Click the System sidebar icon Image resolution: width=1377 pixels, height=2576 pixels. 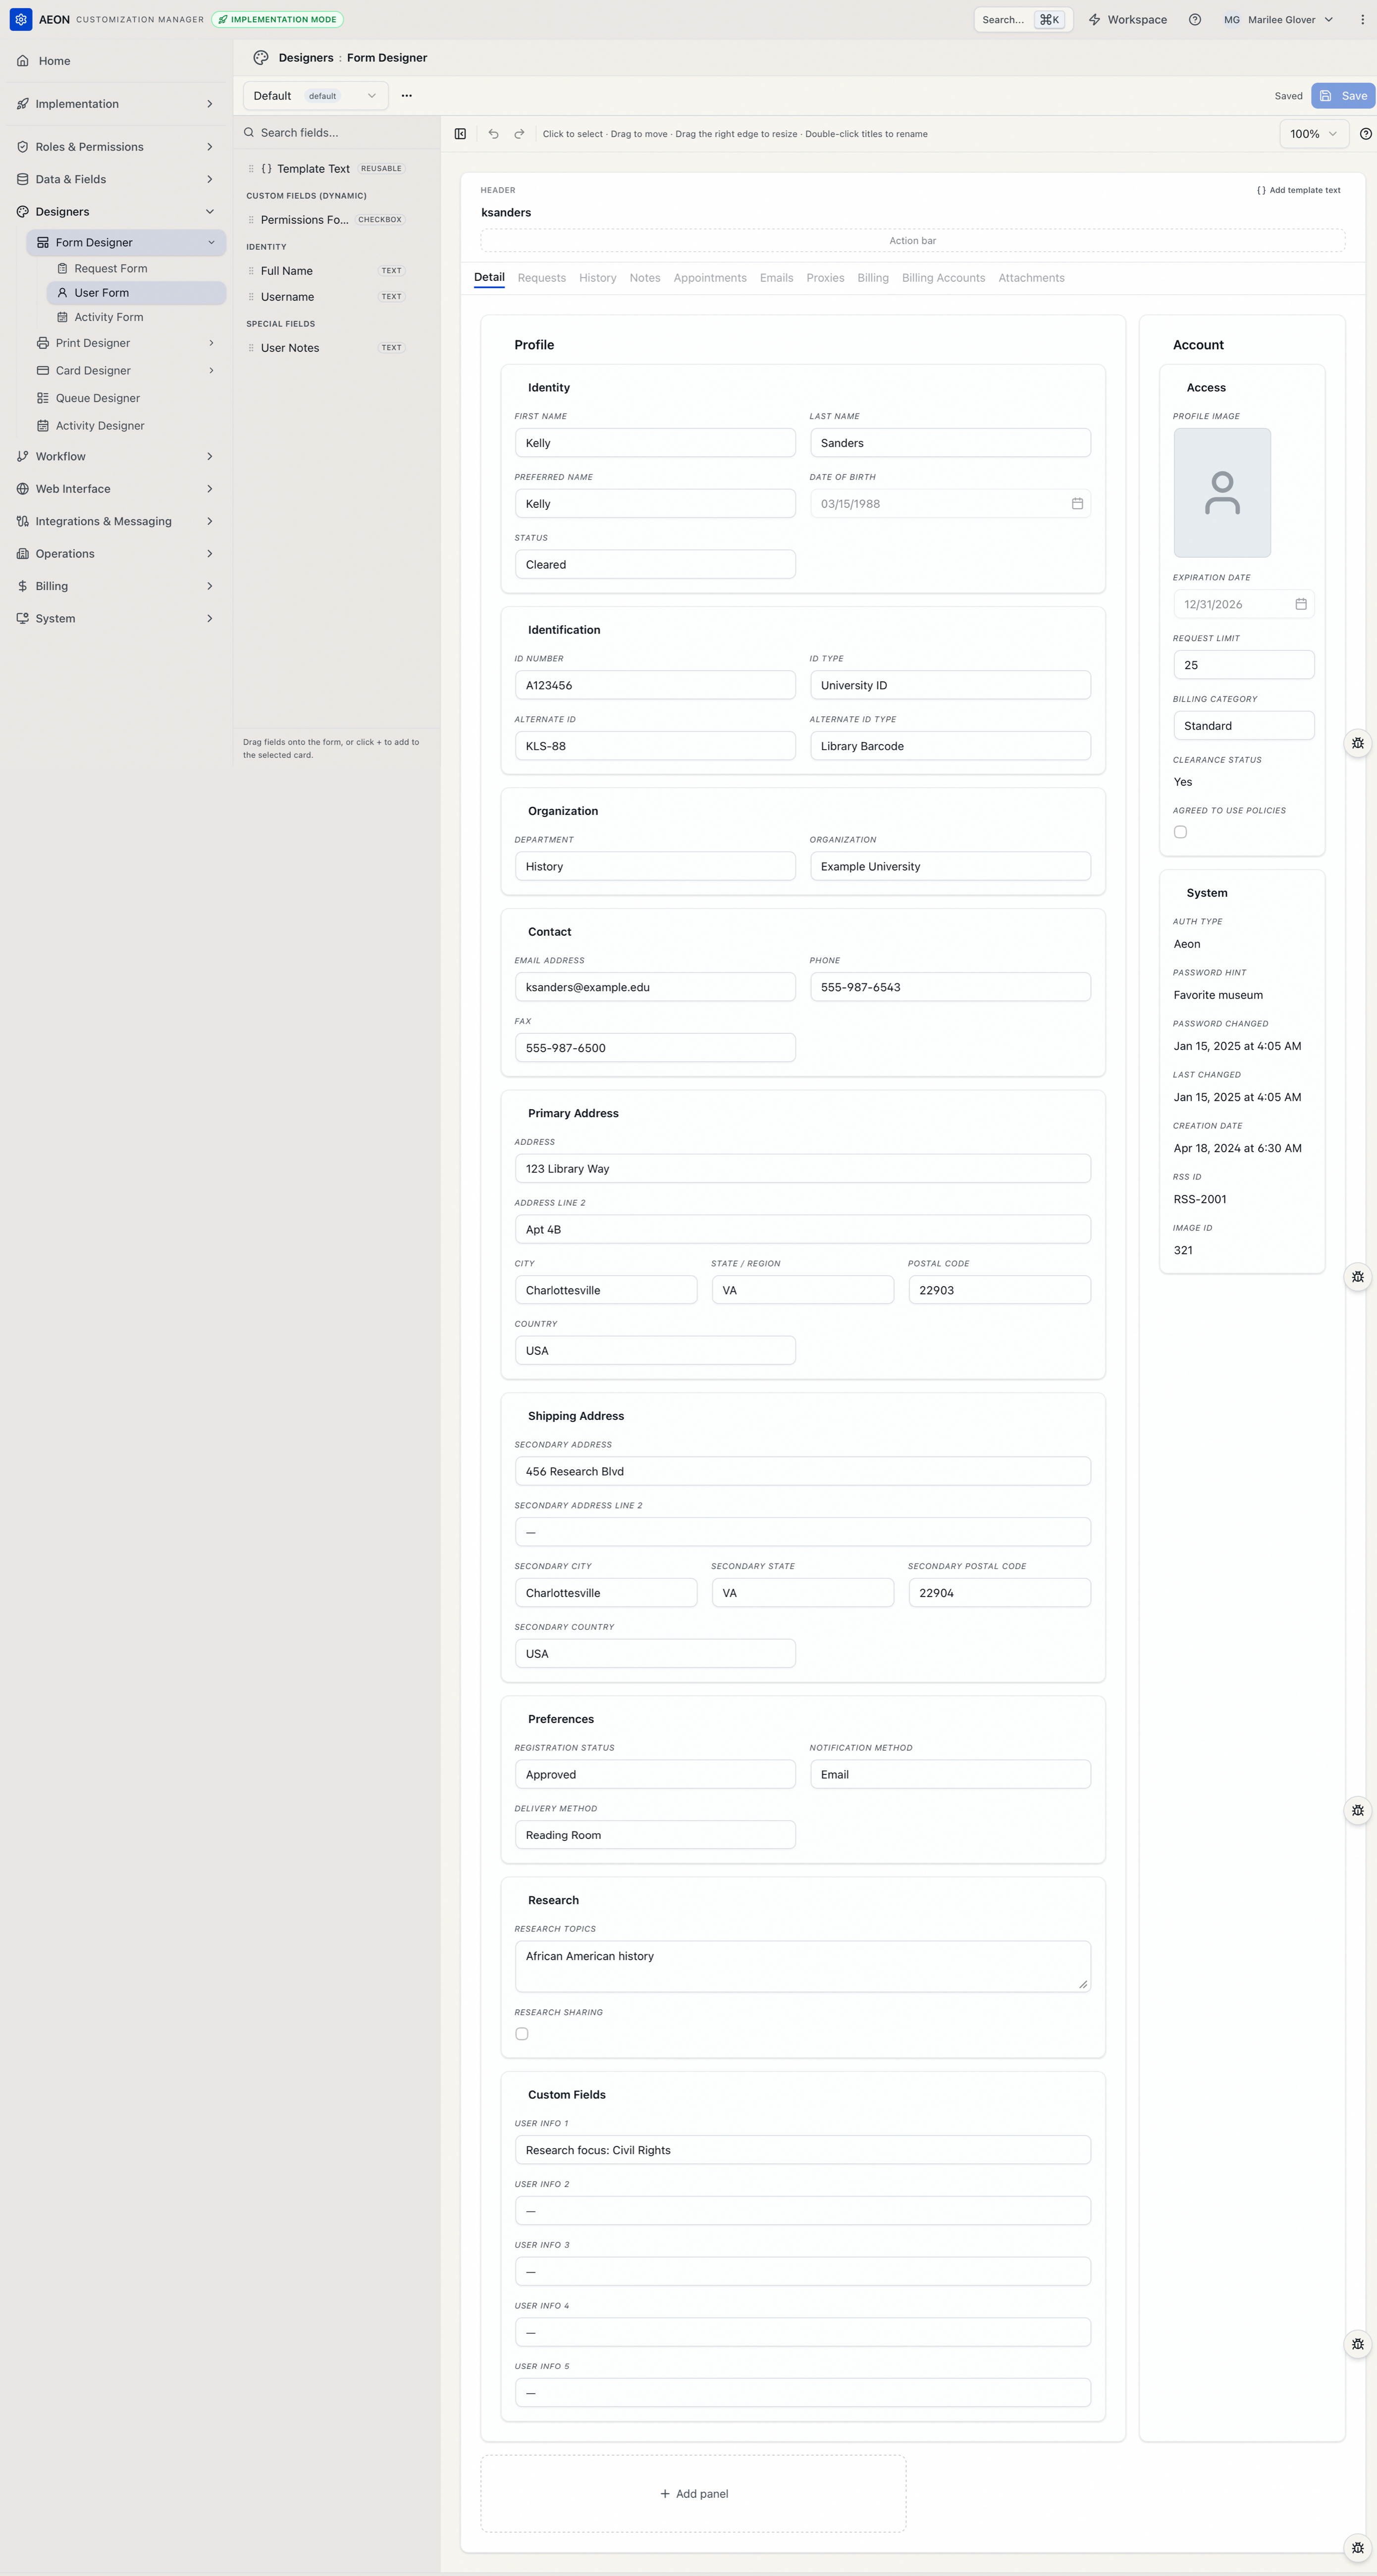tap(22, 618)
